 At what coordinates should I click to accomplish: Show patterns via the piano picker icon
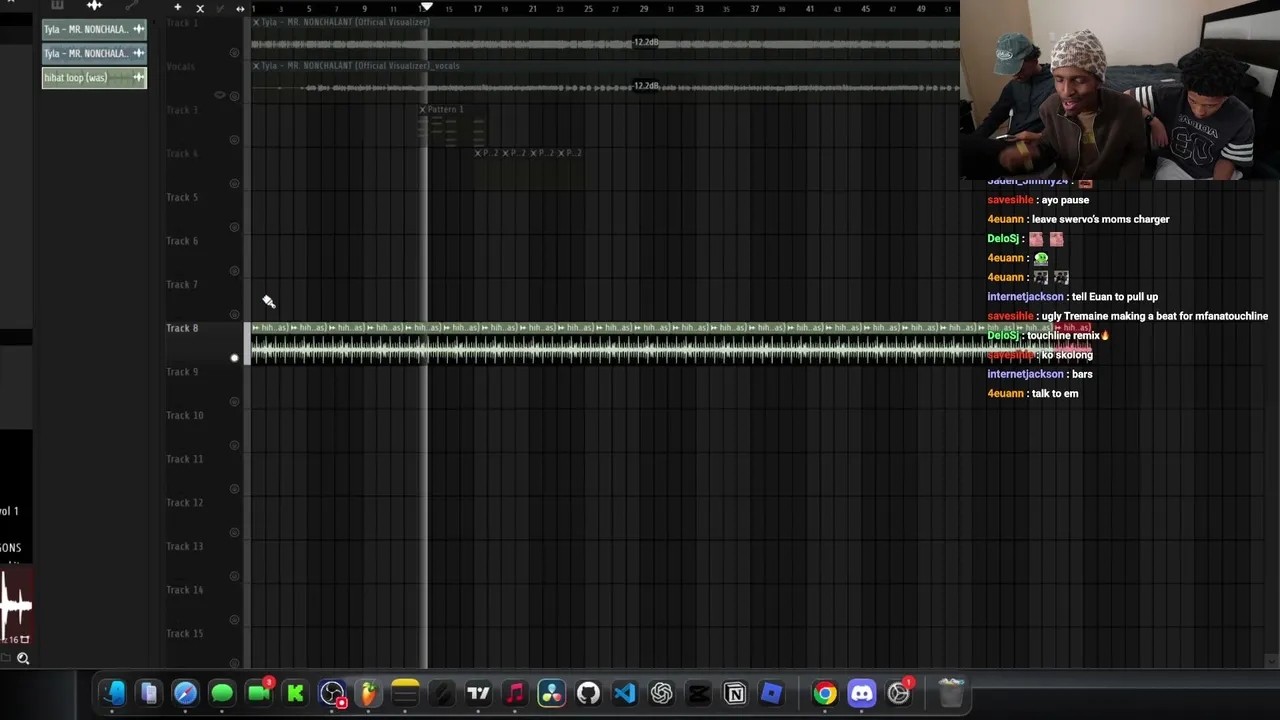57,5
